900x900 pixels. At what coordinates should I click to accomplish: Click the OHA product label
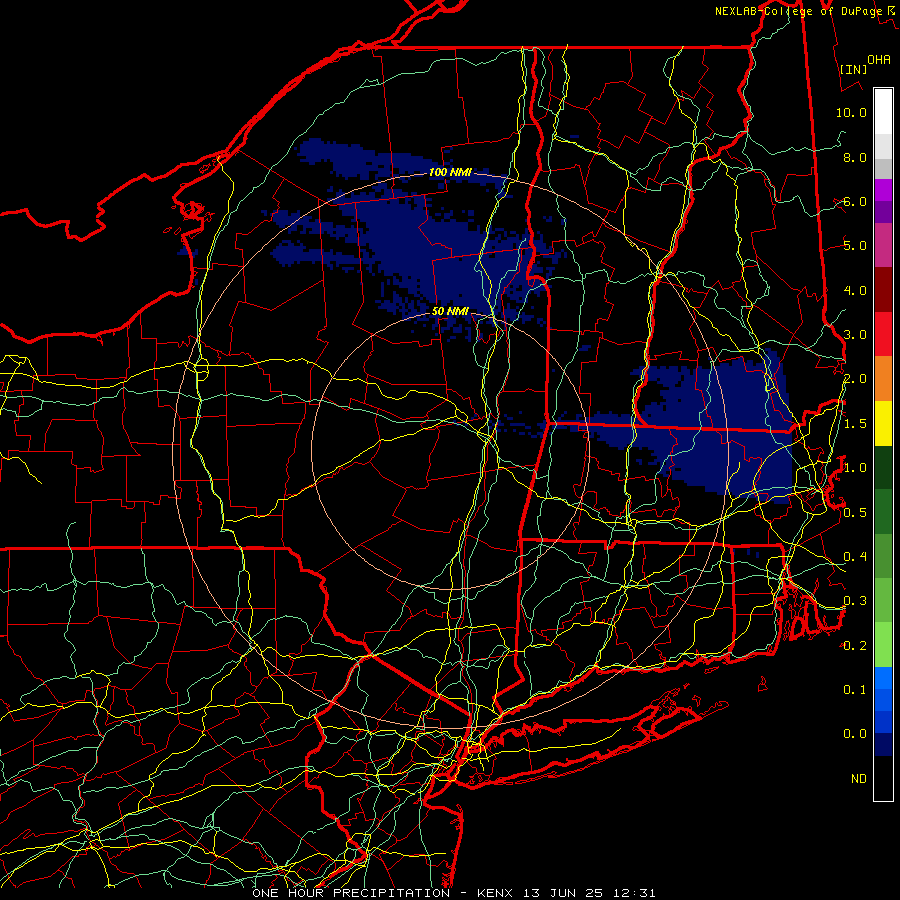879,60
